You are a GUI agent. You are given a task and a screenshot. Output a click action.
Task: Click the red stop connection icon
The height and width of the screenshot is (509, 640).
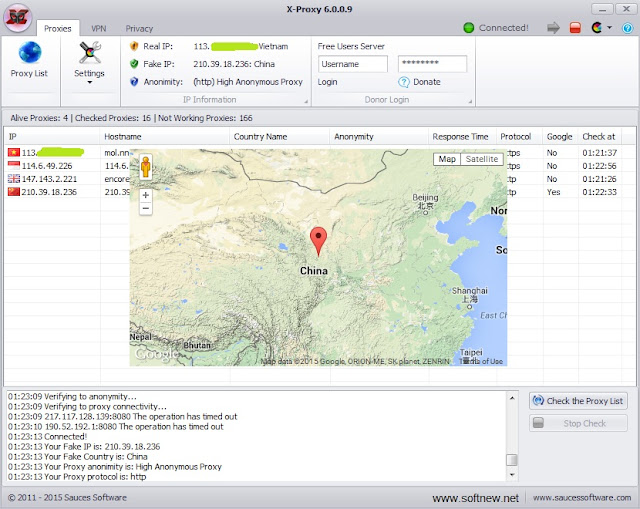click(x=575, y=28)
